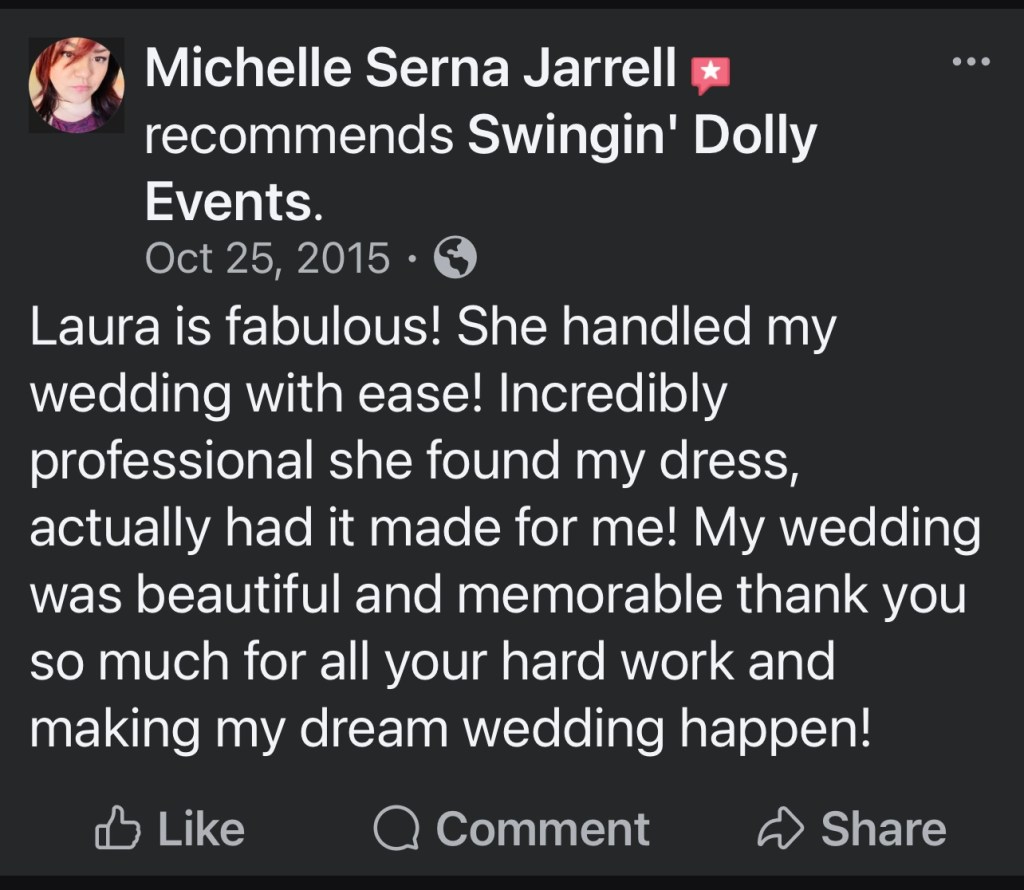Click Michelle Serna Jarrell's profile picture
This screenshot has width=1024, height=890.
coord(77,85)
